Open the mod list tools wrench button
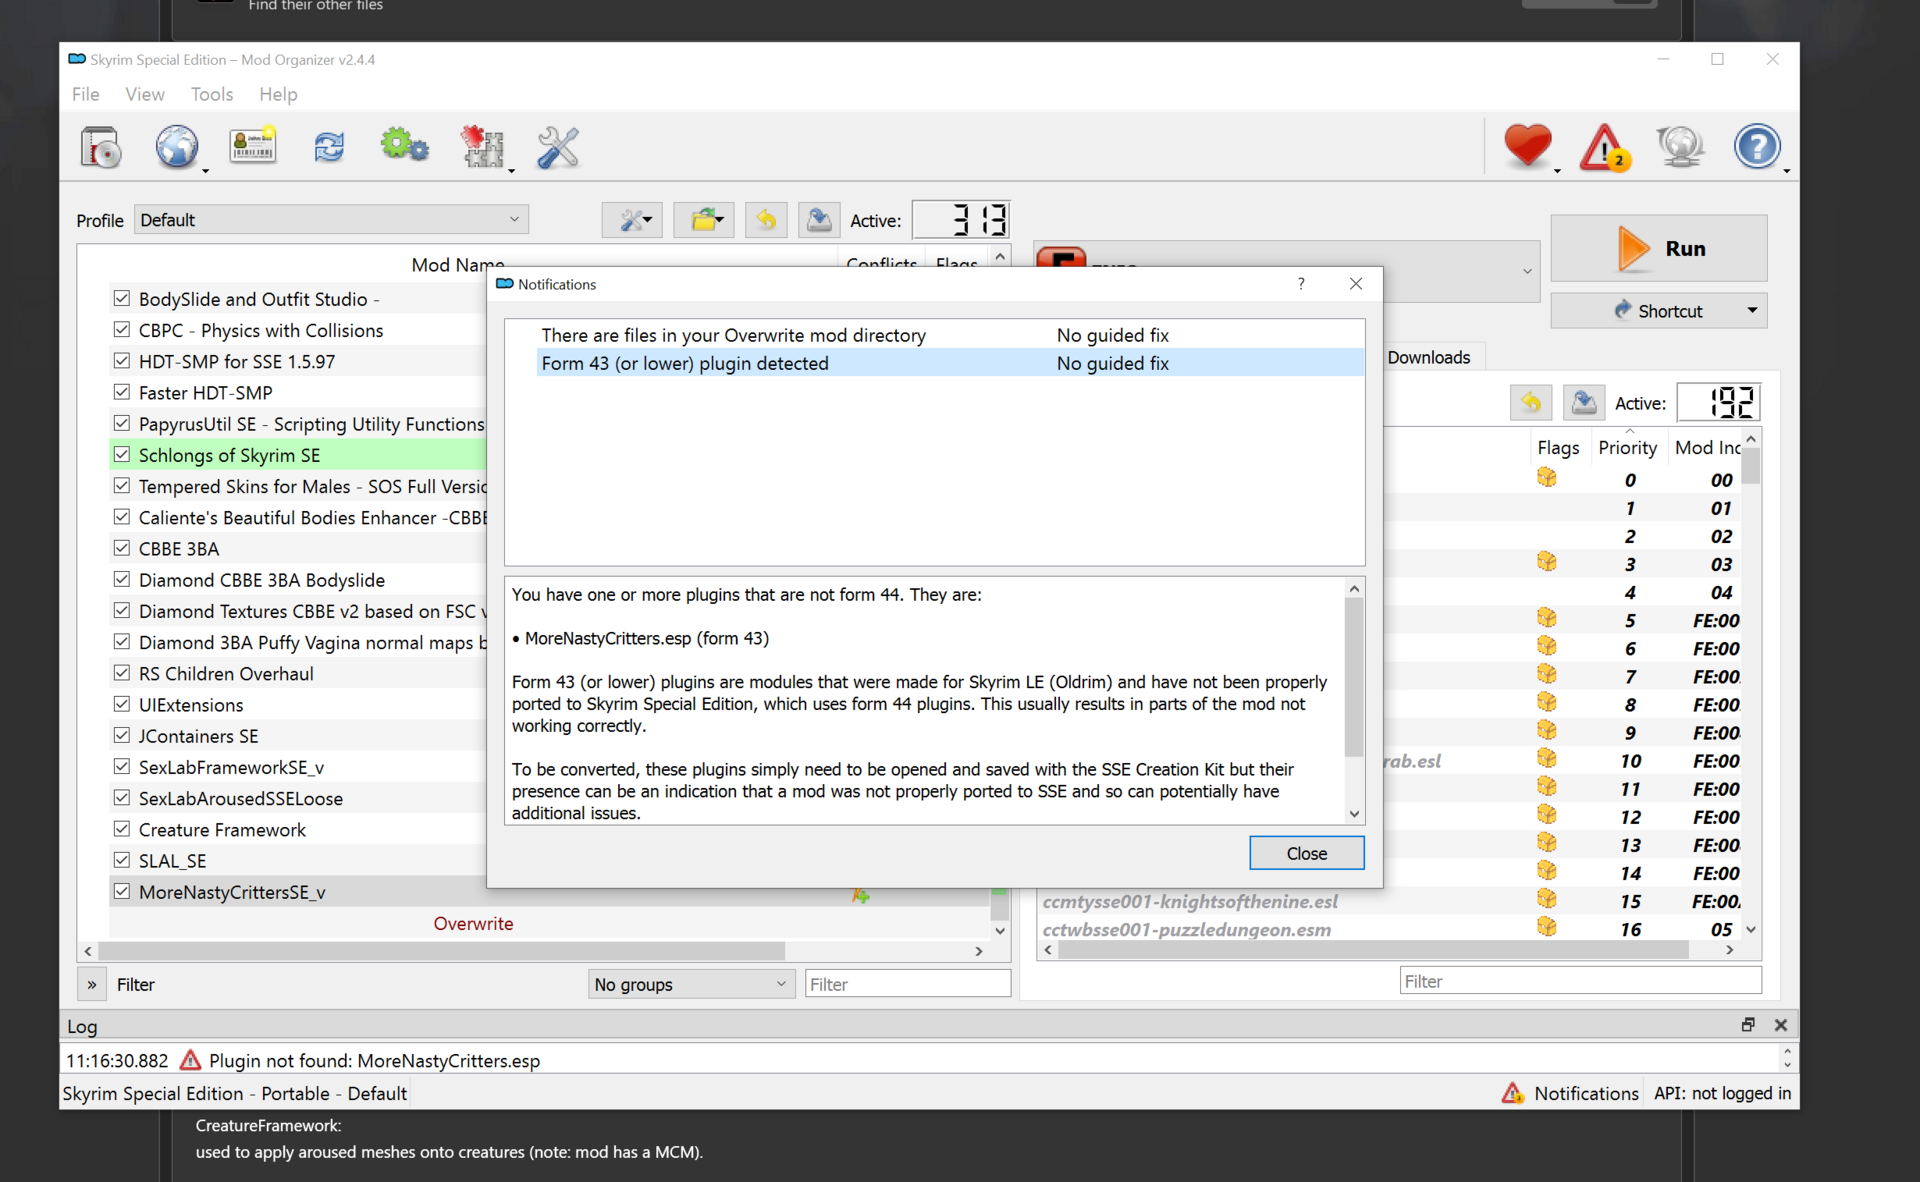1920x1182 pixels. (x=632, y=220)
